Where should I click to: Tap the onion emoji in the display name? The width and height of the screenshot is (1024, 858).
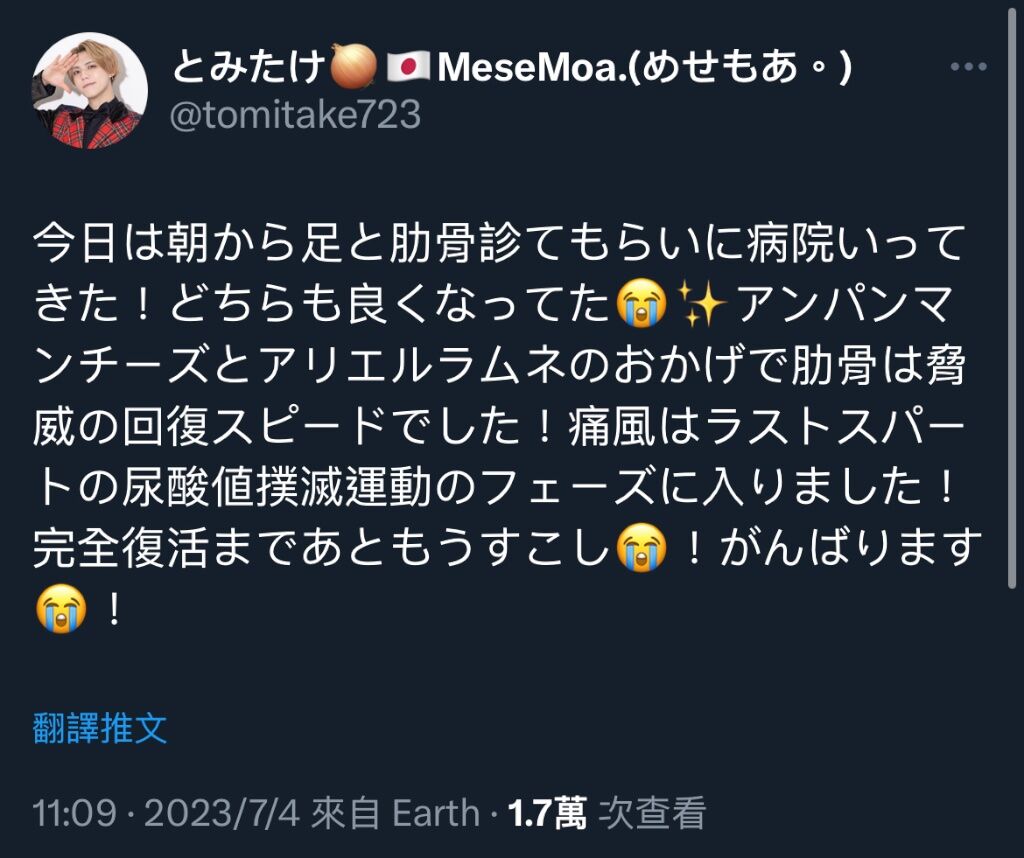click(x=353, y=66)
